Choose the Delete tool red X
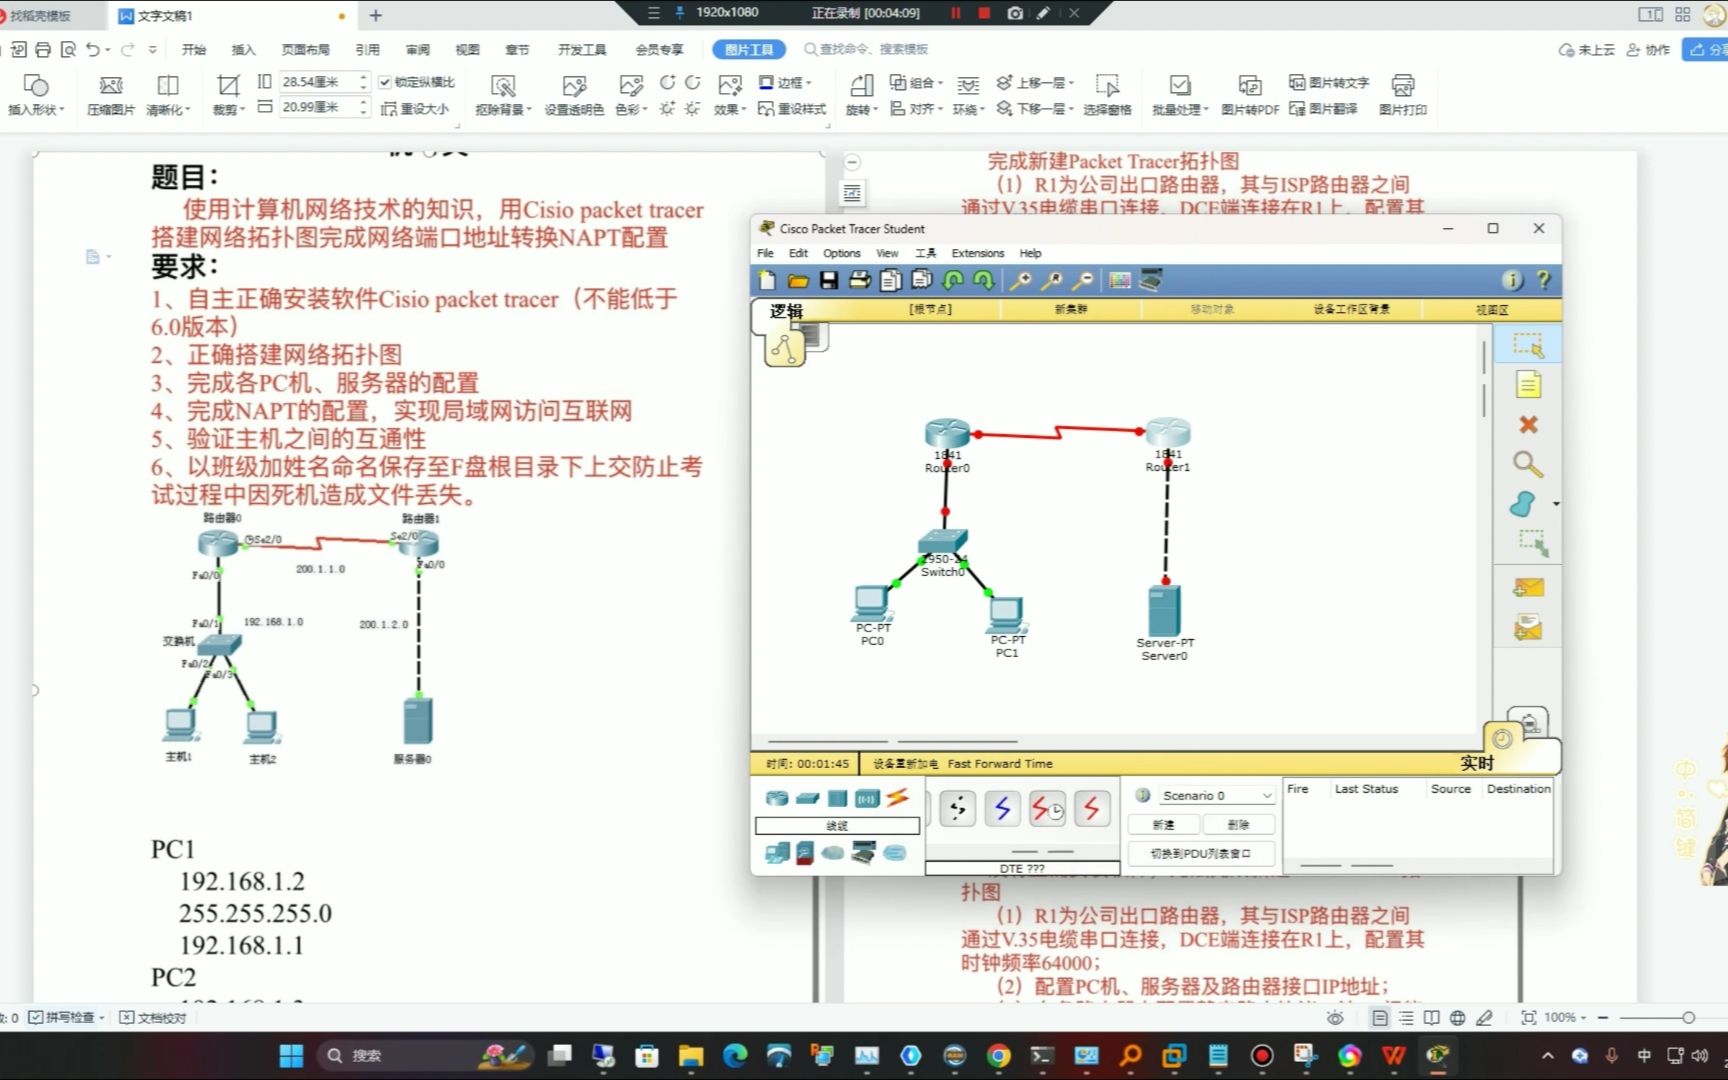 (1528, 424)
